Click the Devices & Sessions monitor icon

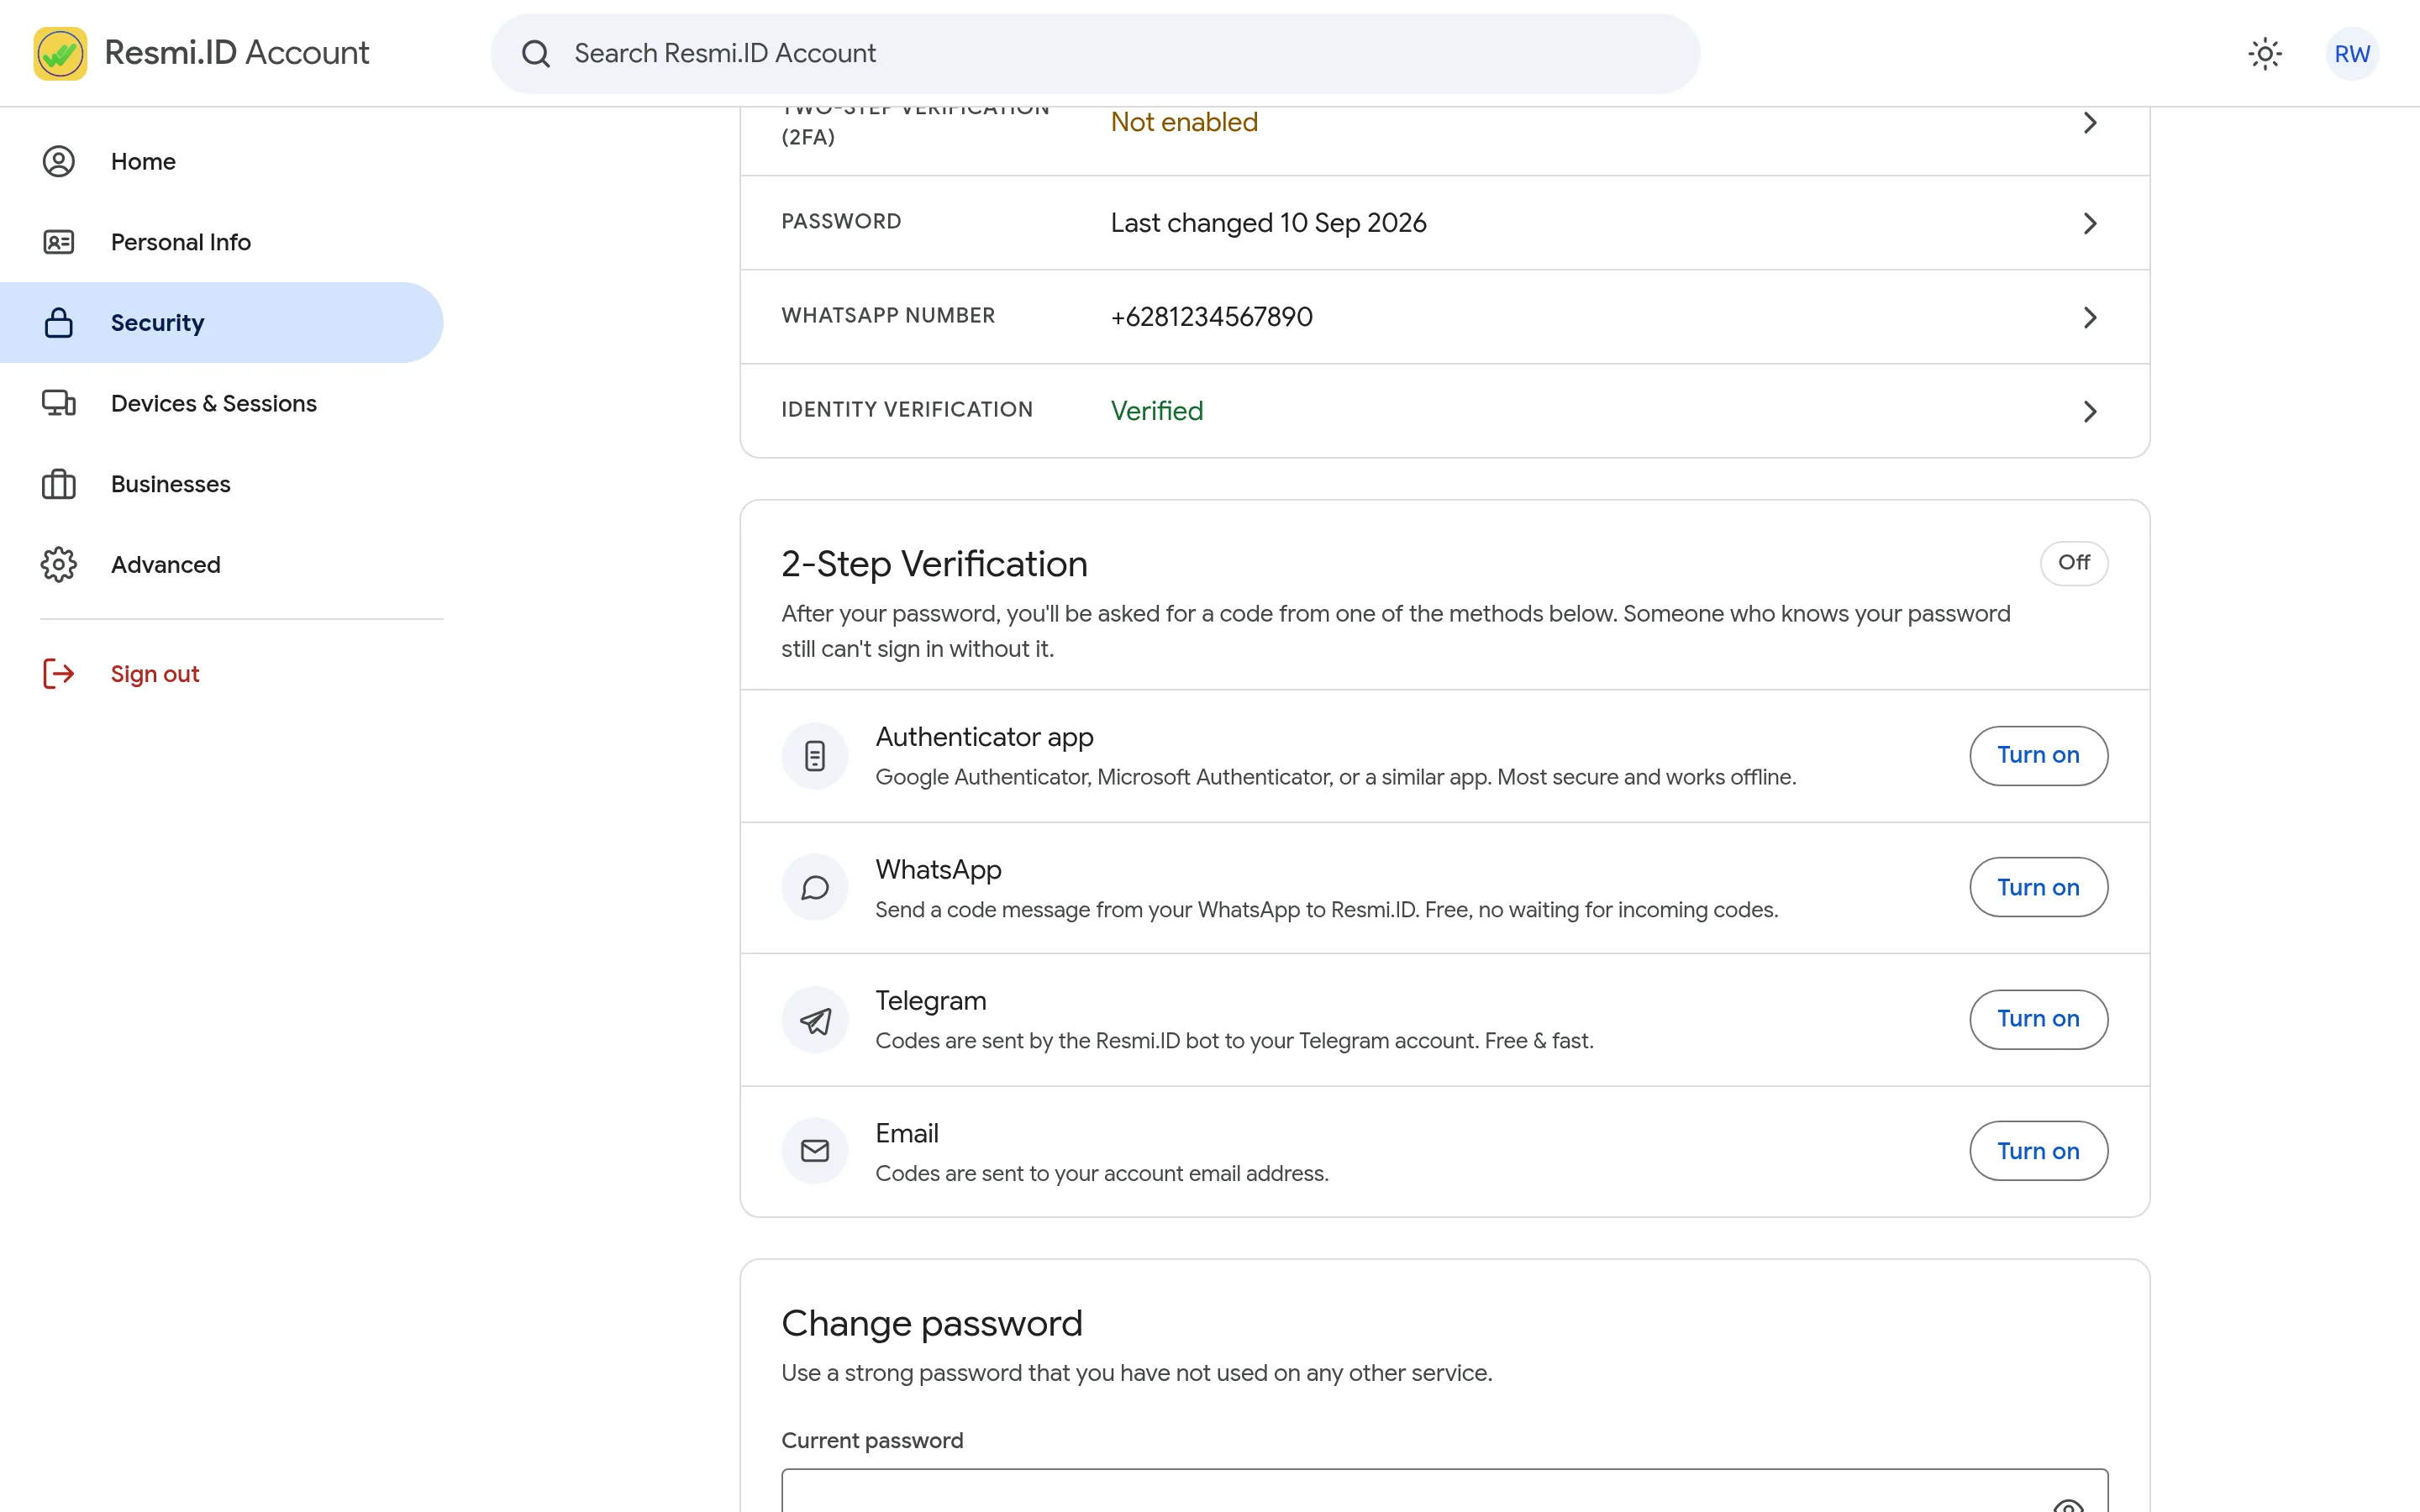pyautogui.click(x=59, y=403)
